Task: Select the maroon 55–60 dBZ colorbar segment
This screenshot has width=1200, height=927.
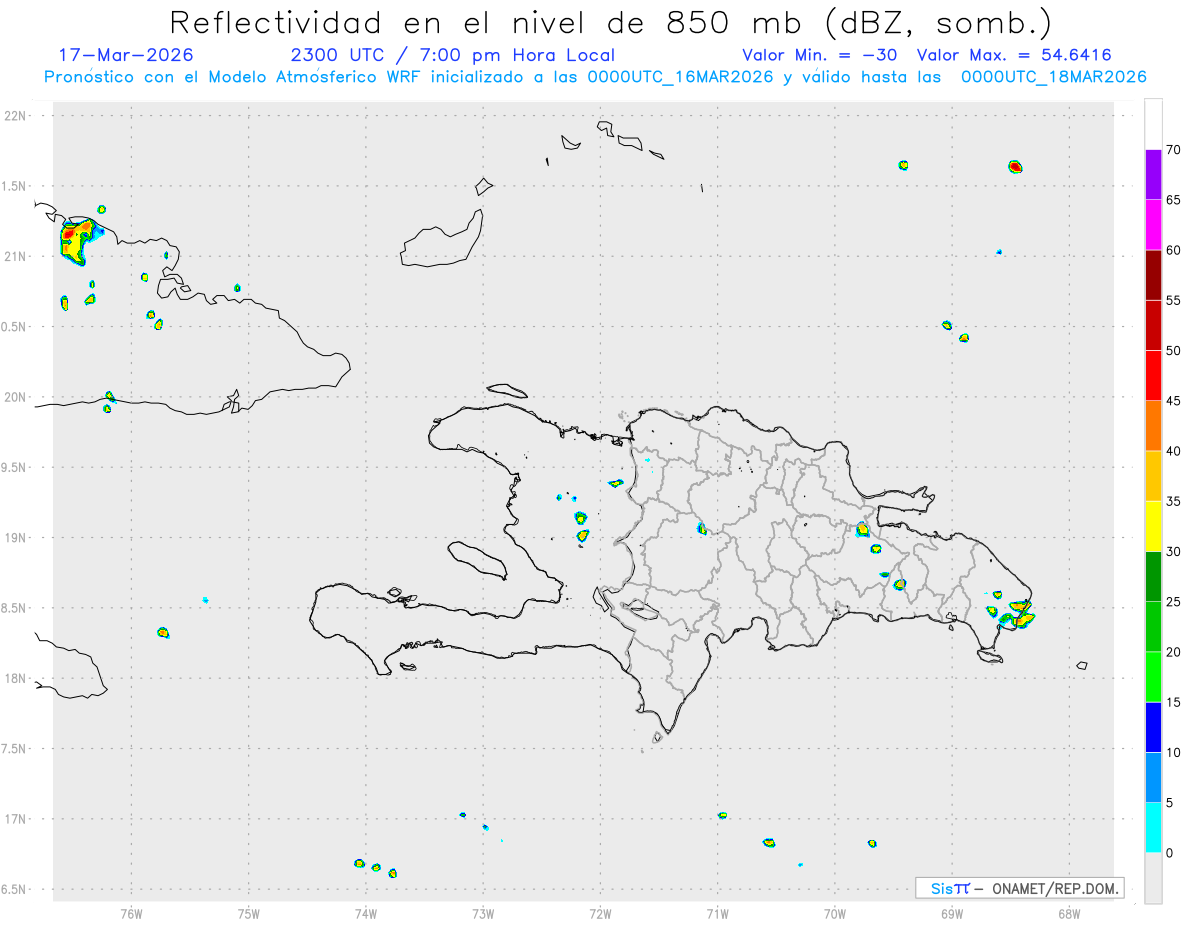Action: coord(1153,275)
